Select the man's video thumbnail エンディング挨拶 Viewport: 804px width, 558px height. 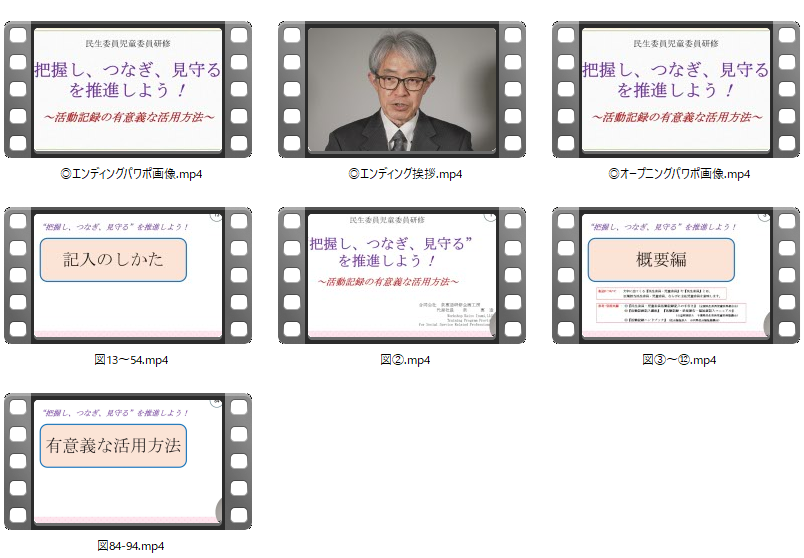[x=402, y=90]
